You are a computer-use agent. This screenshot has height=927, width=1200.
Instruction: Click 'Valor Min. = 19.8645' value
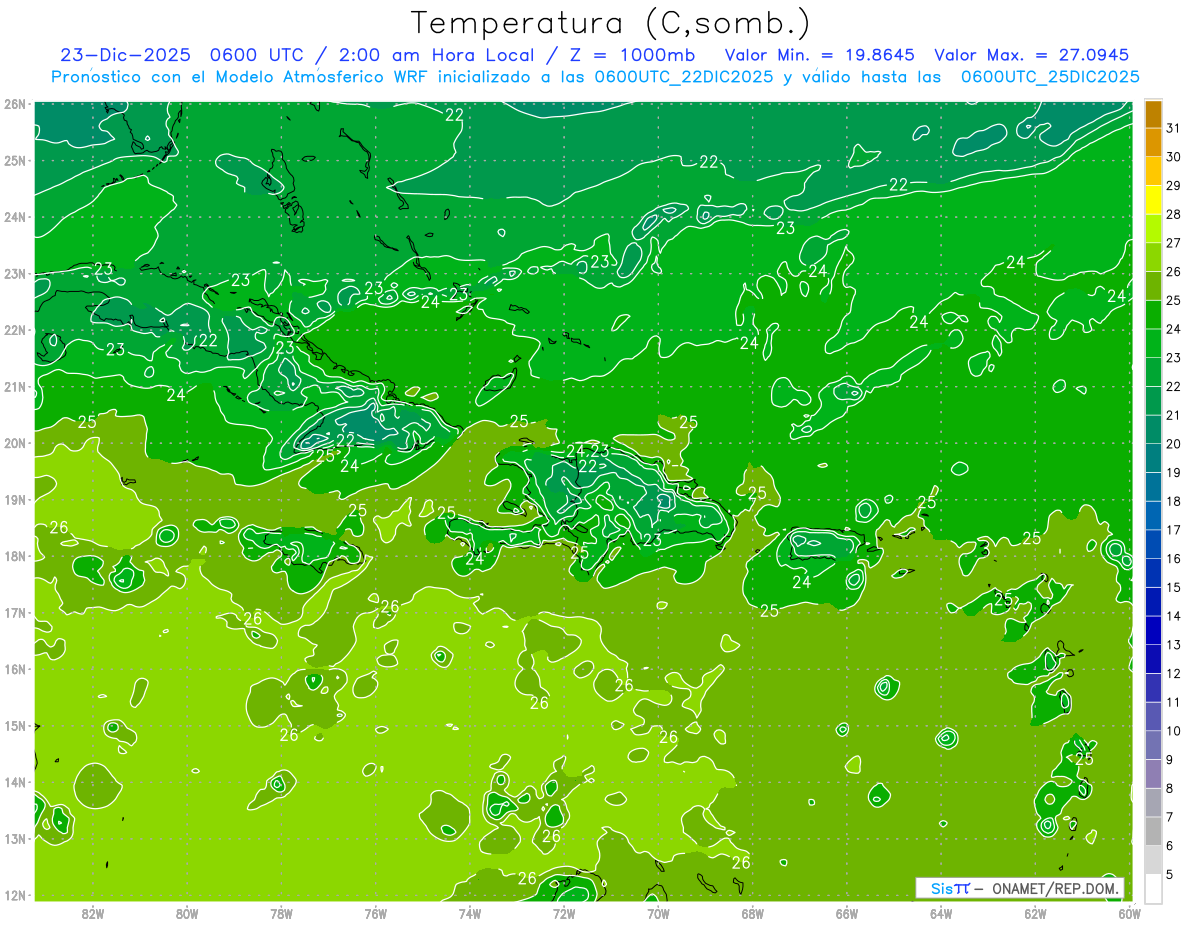point(819,55)
